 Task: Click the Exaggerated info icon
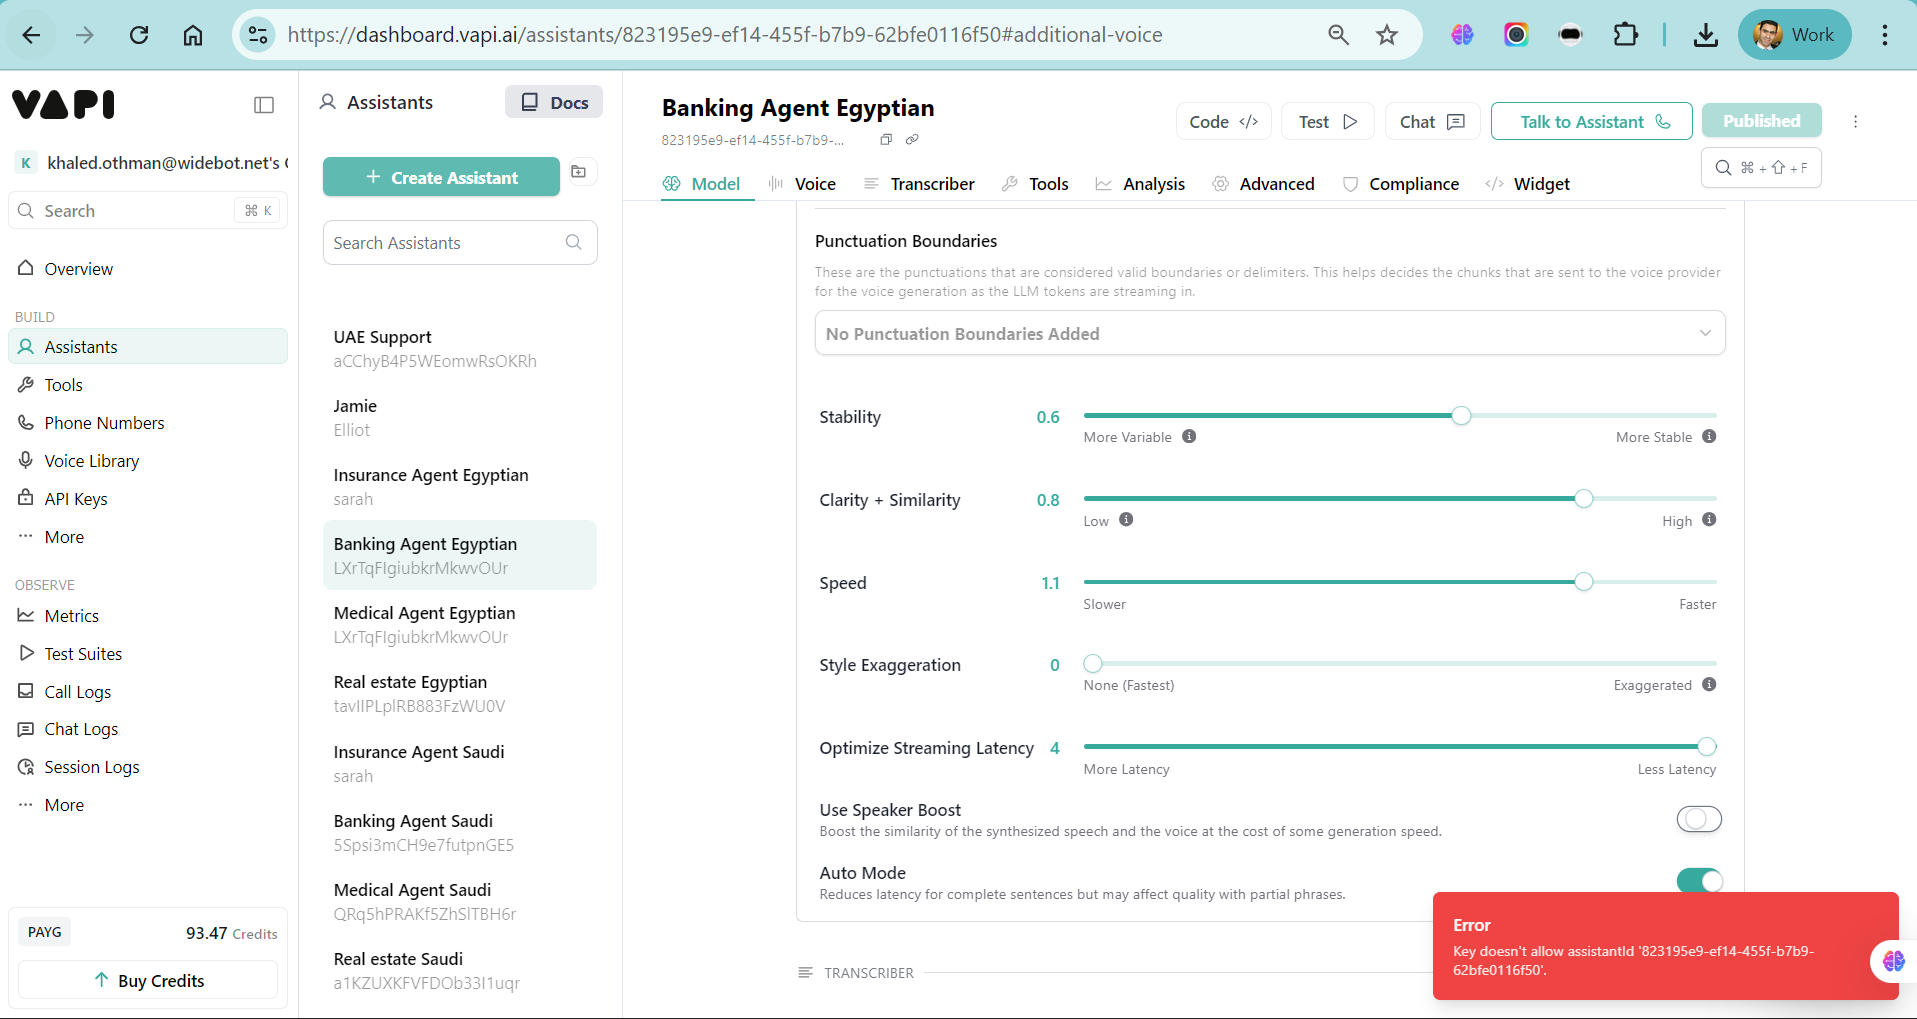pos(1709,685)
